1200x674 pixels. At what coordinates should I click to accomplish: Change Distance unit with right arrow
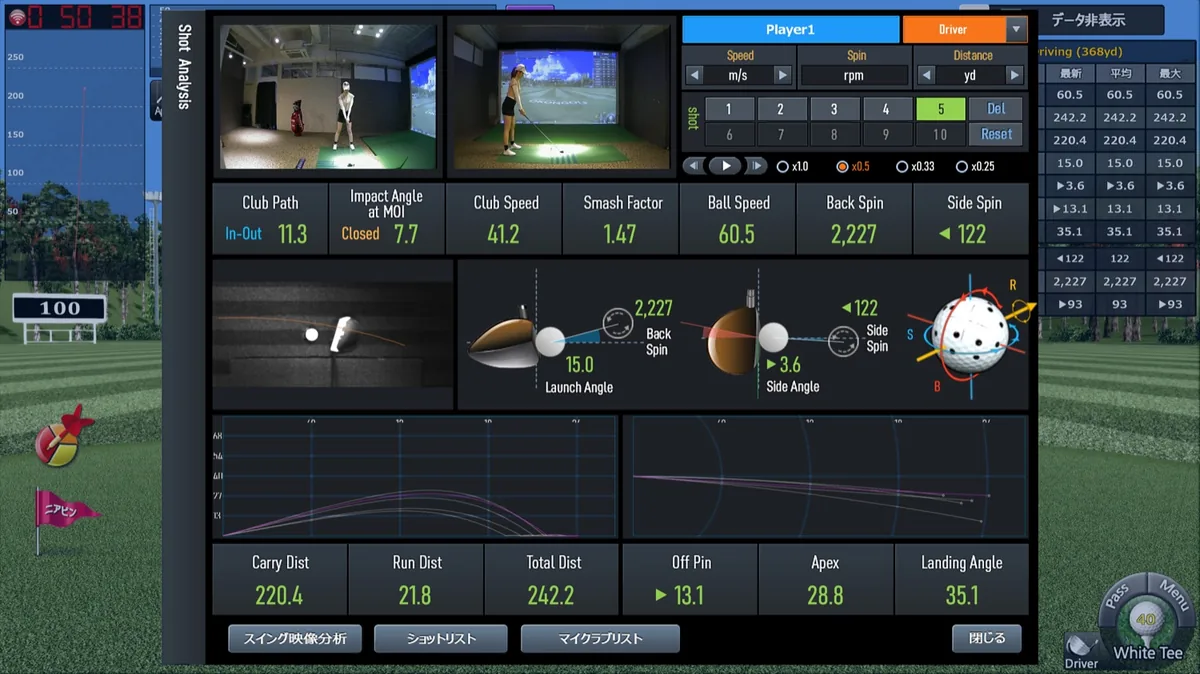pos(1015,75)
